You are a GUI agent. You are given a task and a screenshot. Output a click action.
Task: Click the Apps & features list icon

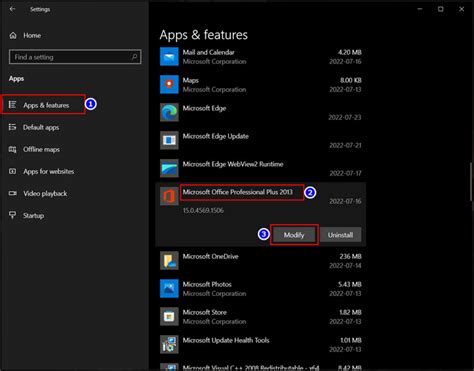click(x=12, y=105)
